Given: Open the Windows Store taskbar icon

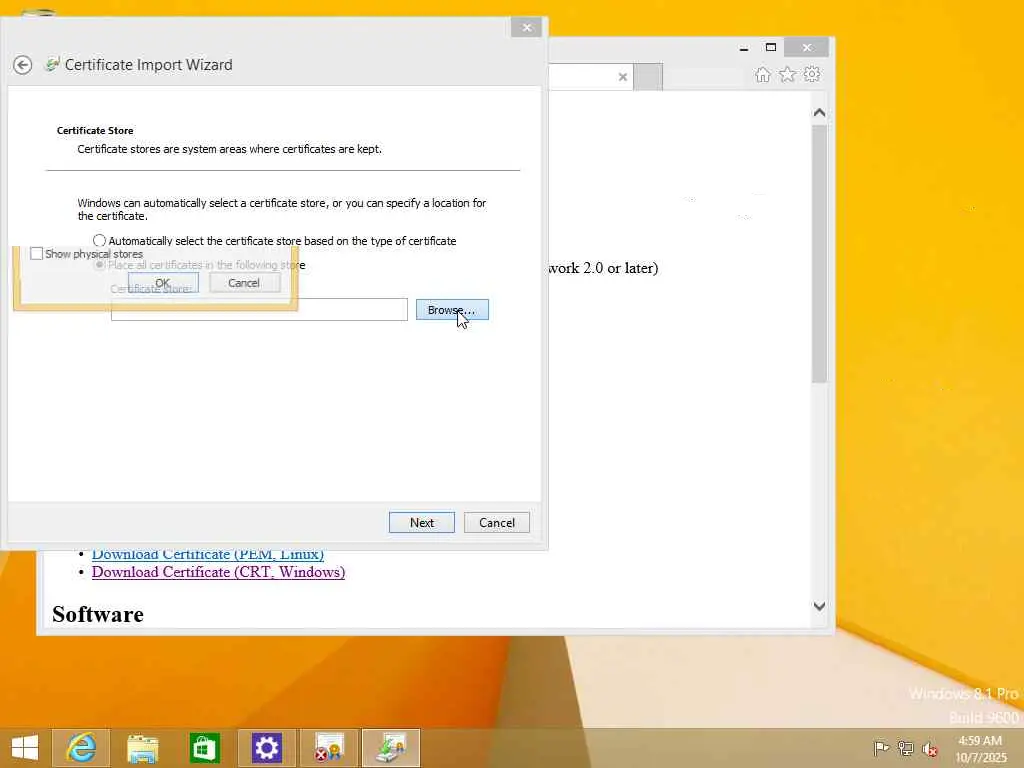Looking at the screenshot, I should coord(204,748).
